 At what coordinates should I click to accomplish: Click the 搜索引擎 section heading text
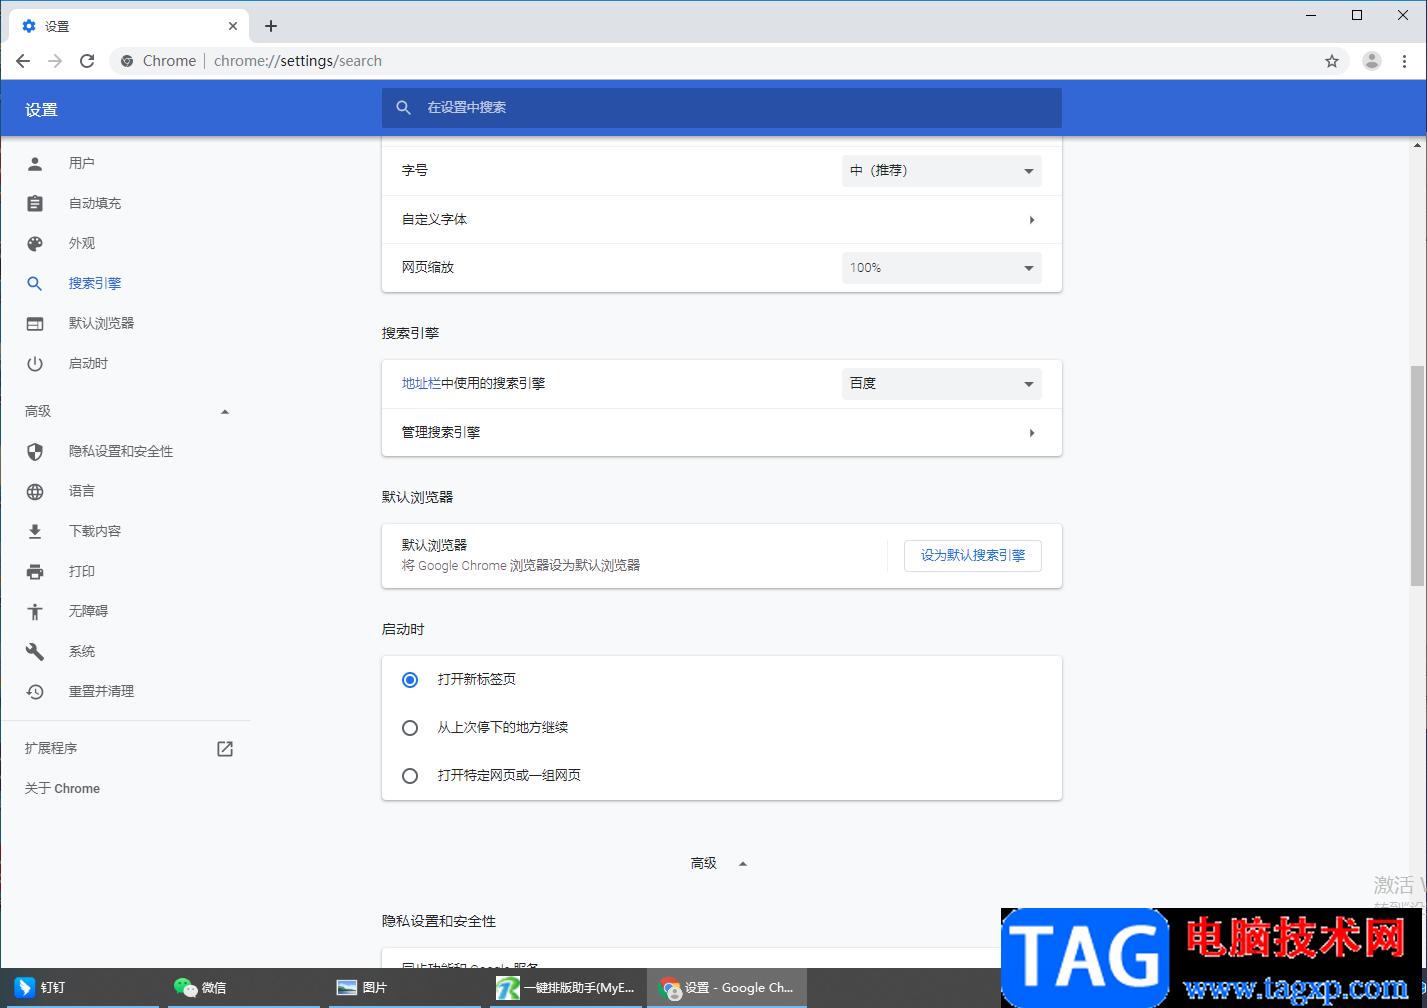click(410, 333)
